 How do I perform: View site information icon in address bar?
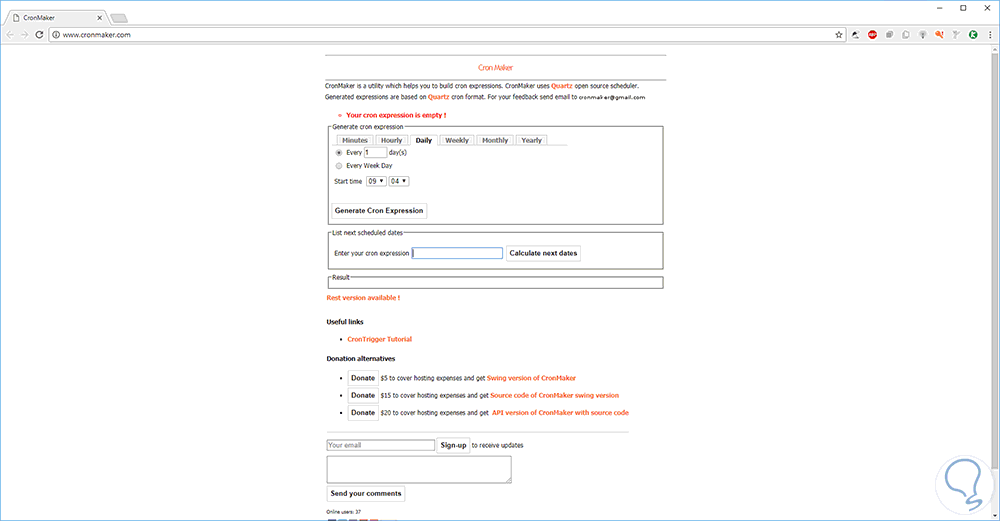tap(55, 35)
